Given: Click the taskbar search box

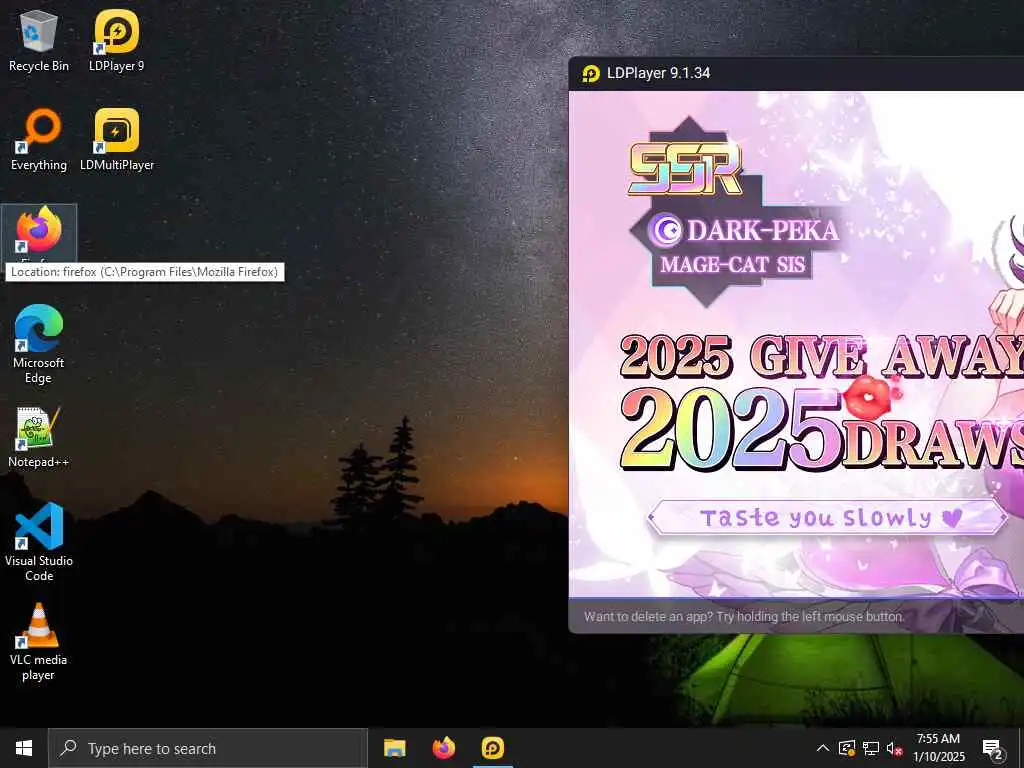Looking at the screenshot, I should (x=208, y=748).
